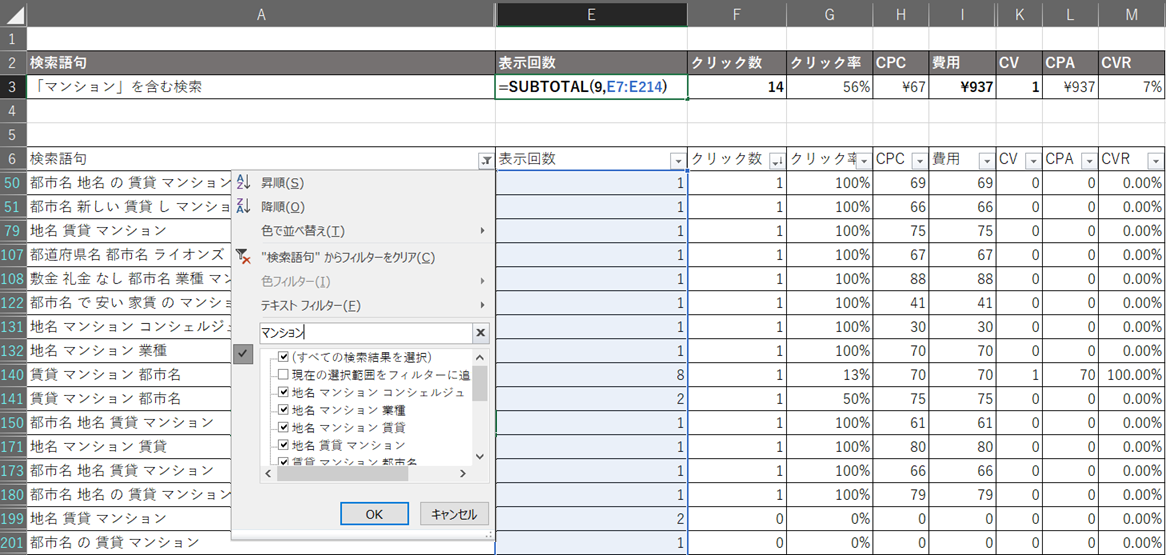Click row 79 cell 地名 賃貸 マンション
Screen dimensions: 1166x555
coord(129,231)
